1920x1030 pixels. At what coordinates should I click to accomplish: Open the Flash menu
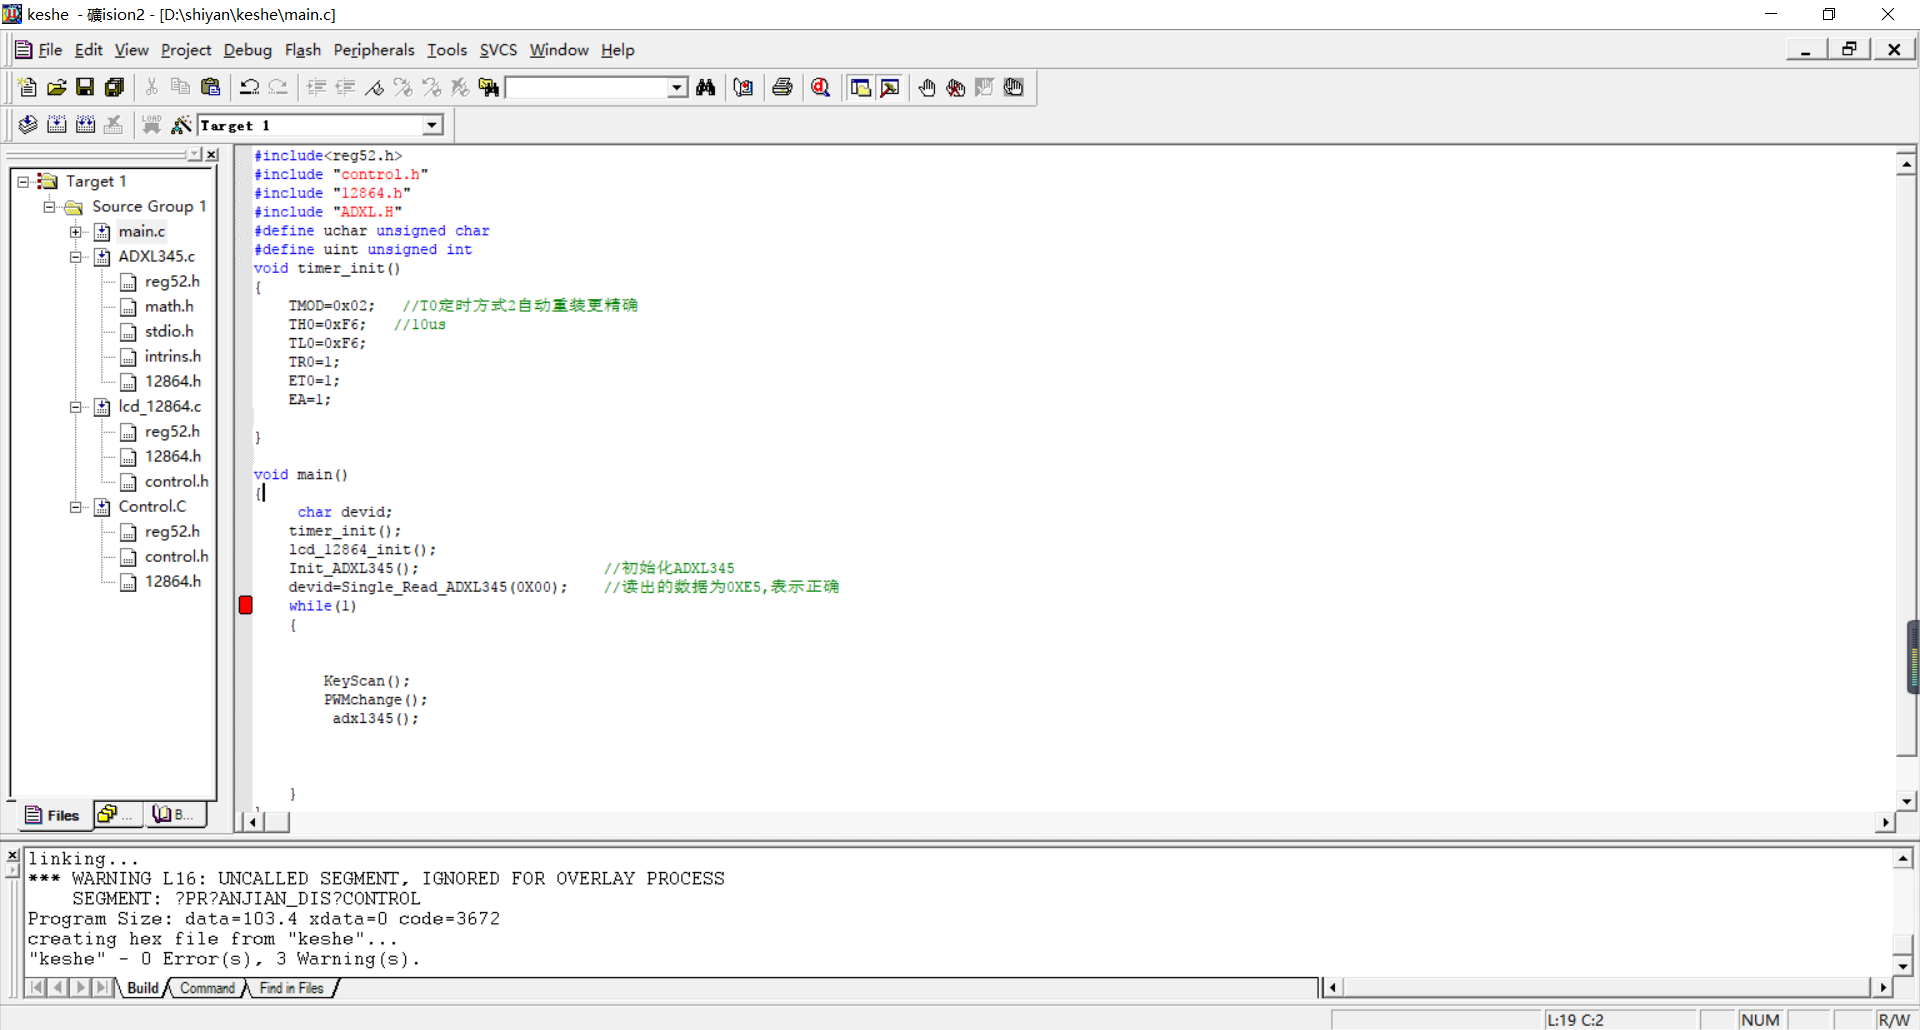[x=302, y=50]
